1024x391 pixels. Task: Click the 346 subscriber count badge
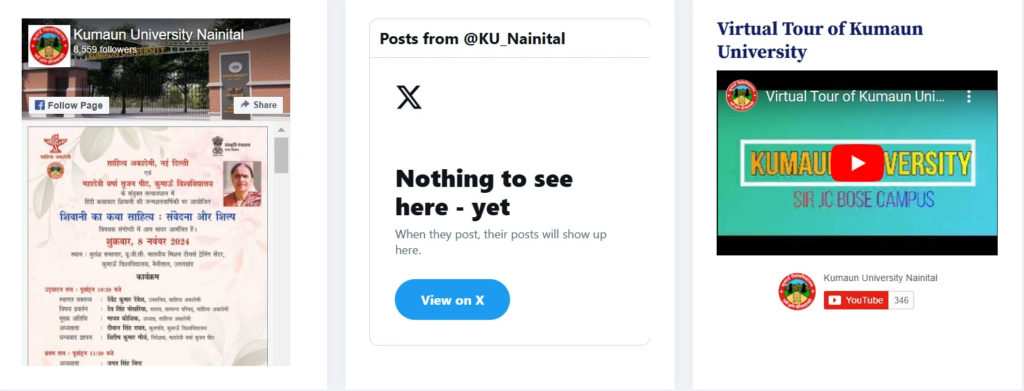(901, 300)
